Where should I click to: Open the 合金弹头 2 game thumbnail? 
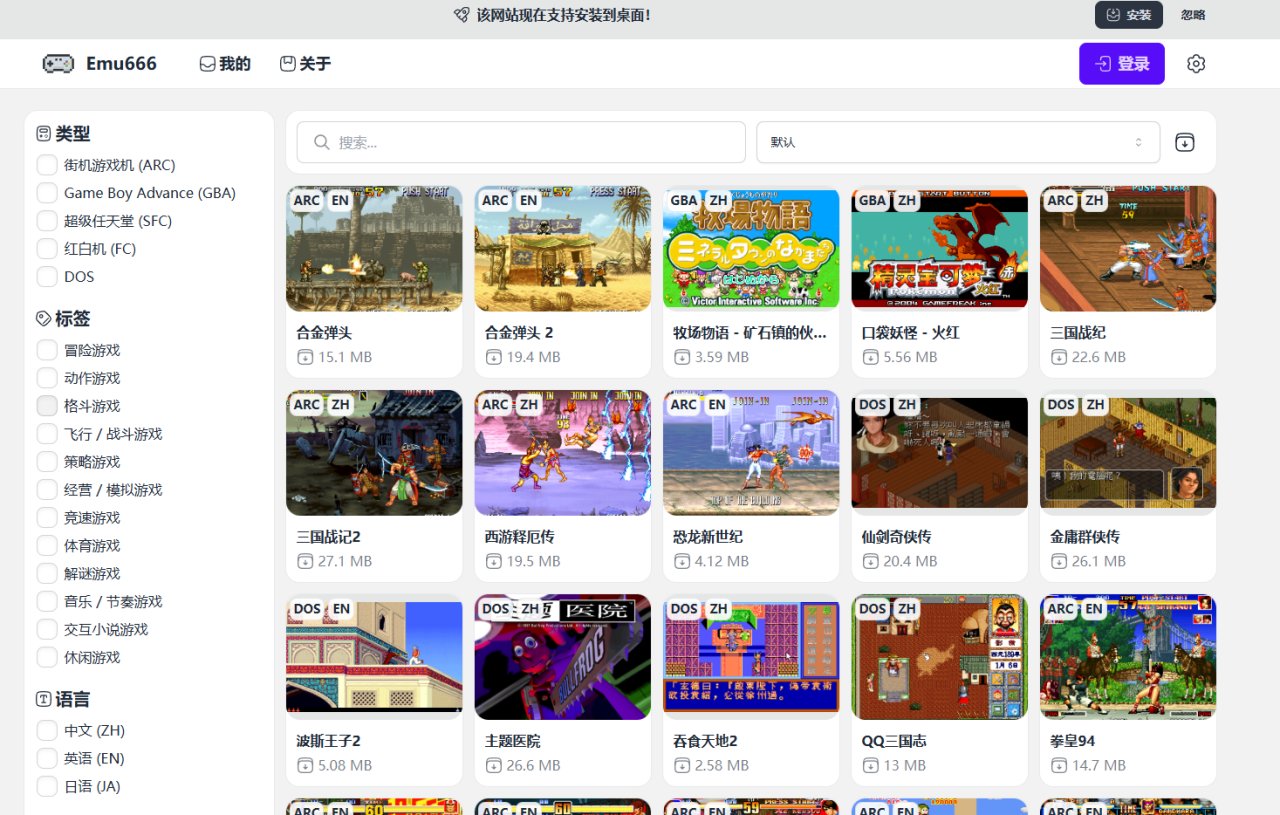562,248
